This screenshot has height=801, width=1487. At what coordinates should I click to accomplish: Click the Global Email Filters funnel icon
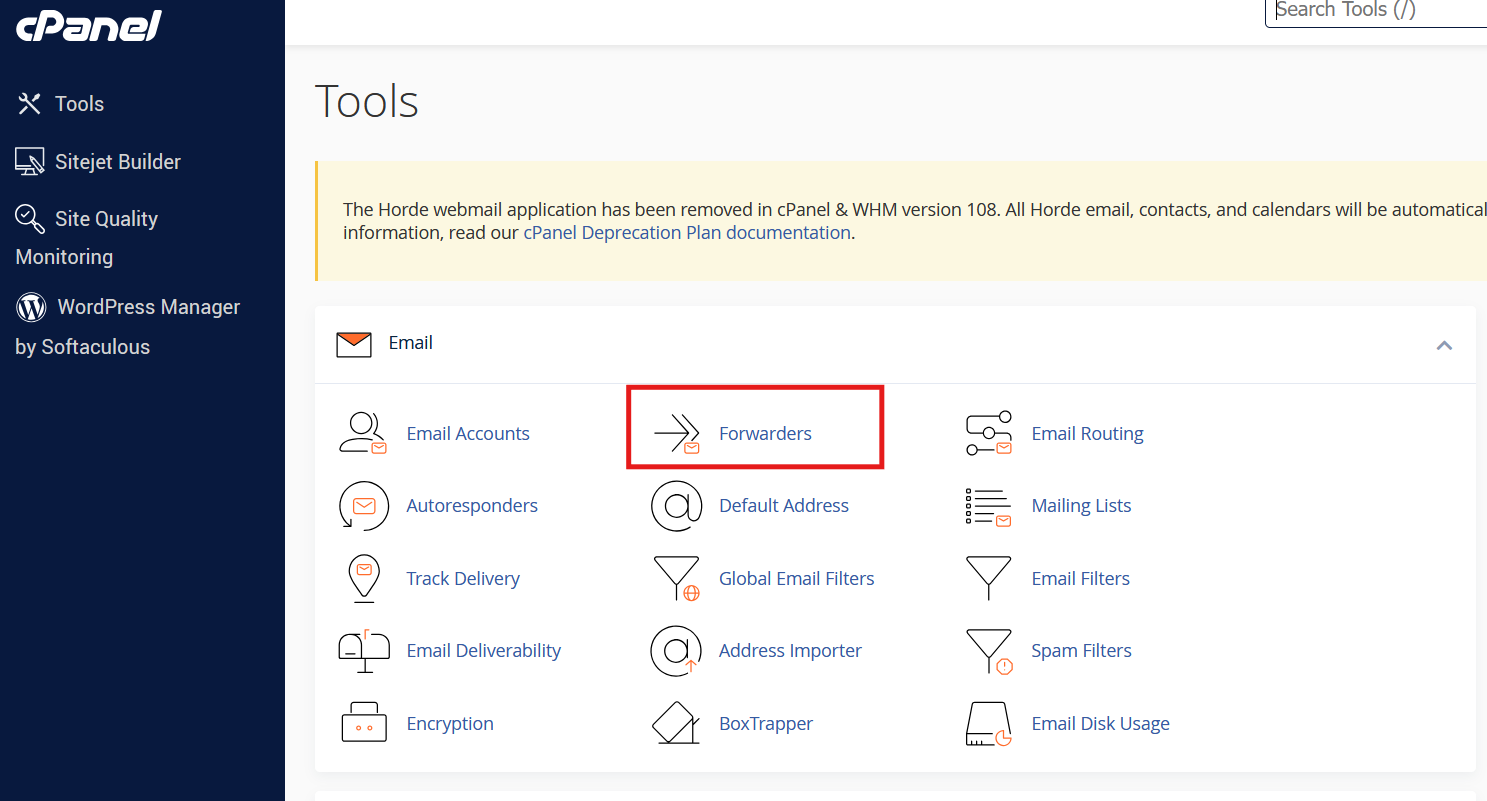coord(677,579)
